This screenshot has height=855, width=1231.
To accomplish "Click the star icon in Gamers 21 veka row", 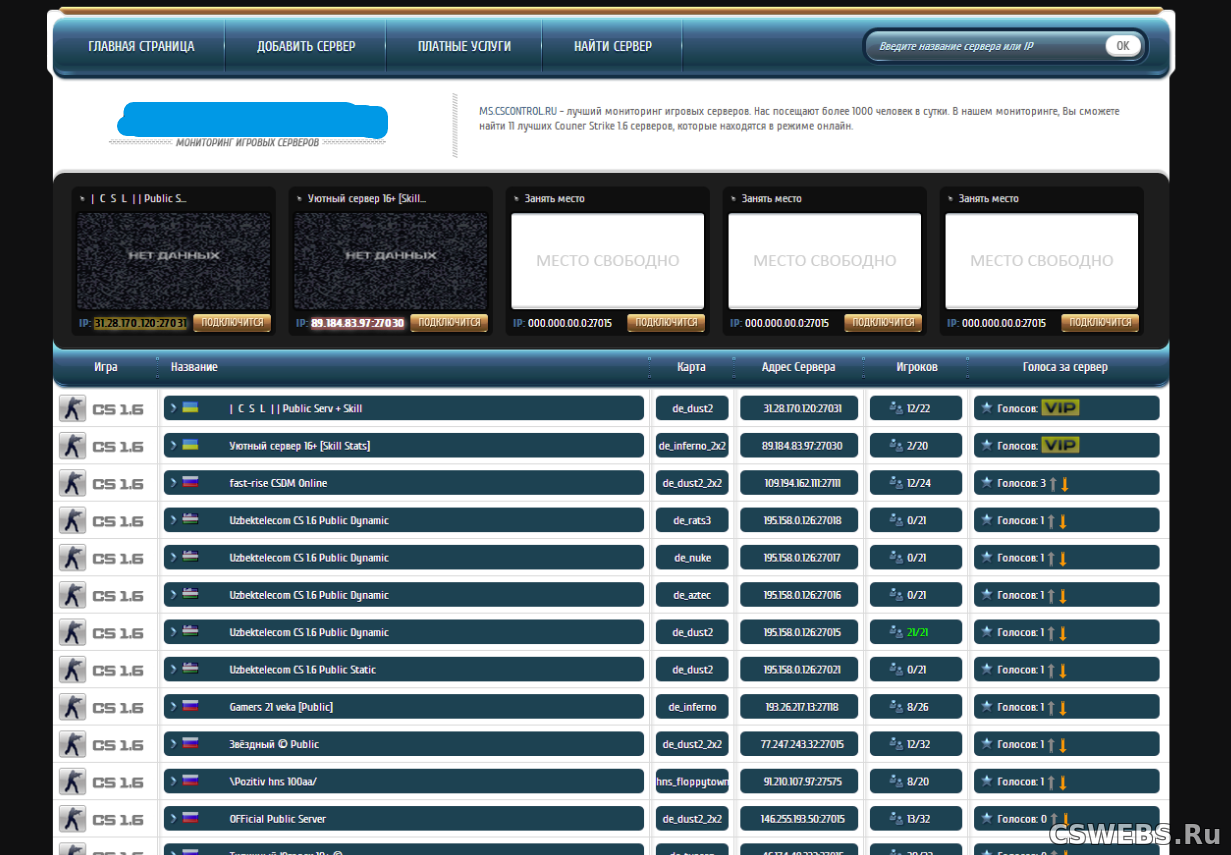I will click(x=986, y=707).
